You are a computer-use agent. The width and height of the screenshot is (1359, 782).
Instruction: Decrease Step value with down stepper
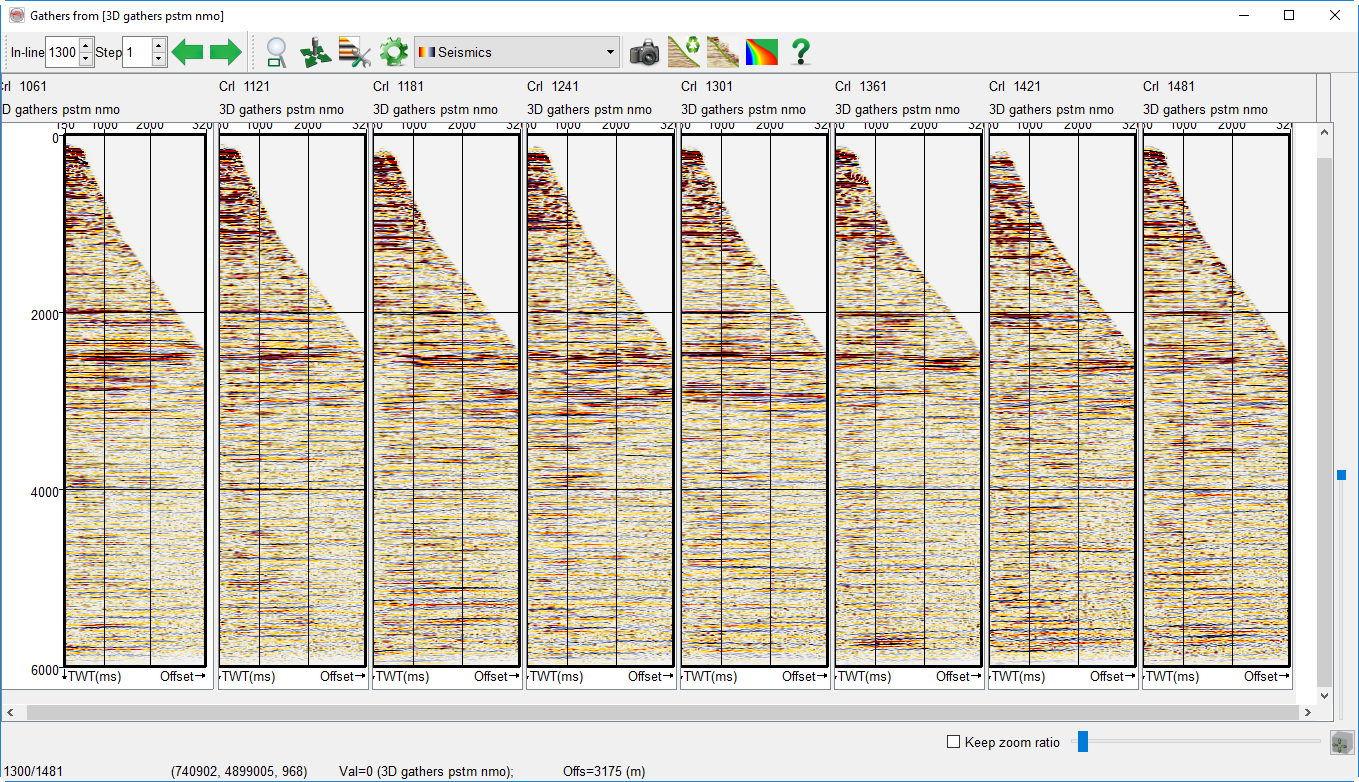(x=159, y=59)
